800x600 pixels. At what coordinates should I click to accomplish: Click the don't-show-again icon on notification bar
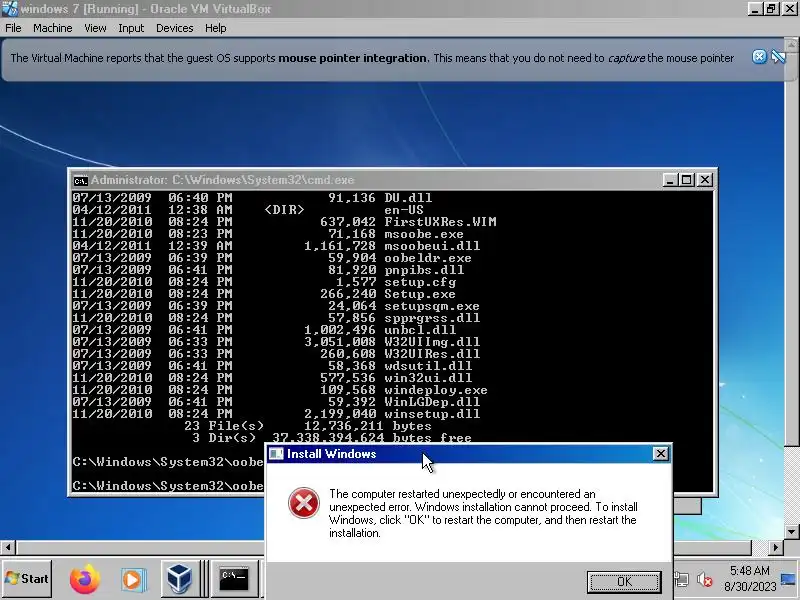pyautogui.click(x=778, y=57)
